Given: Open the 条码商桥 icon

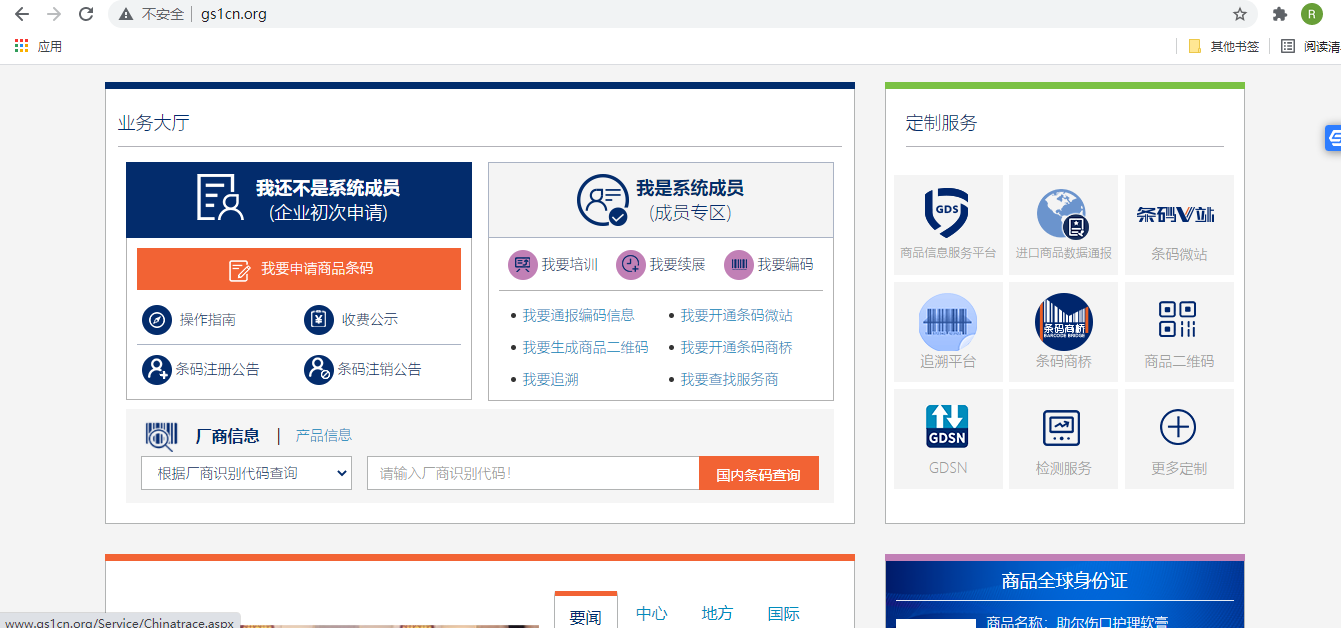Looking at the screenshot, I should tap(1063, 322).
